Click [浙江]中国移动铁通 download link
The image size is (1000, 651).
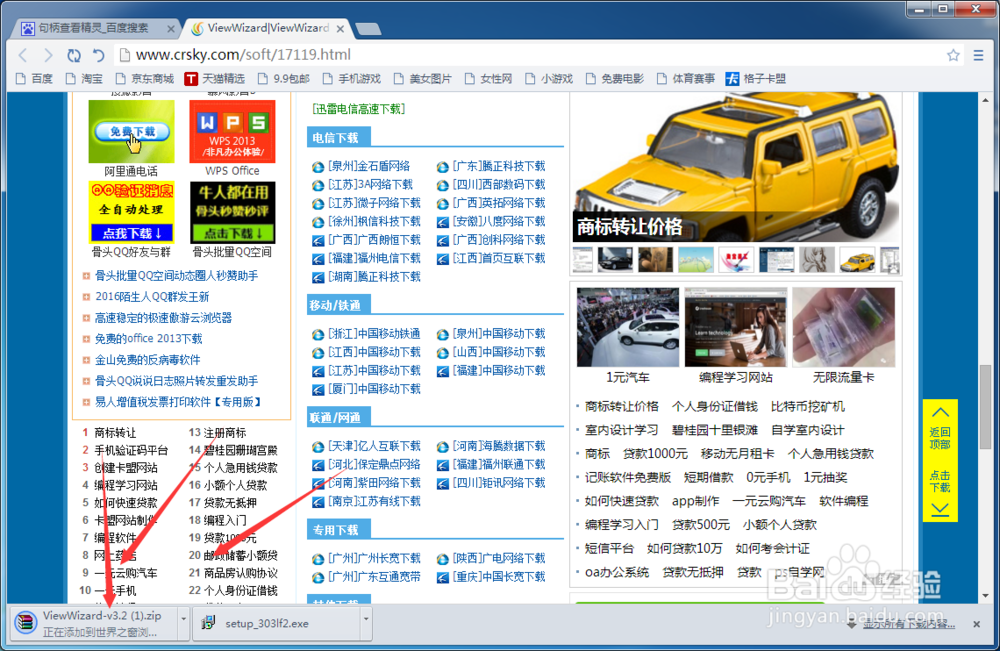(374, 334)
